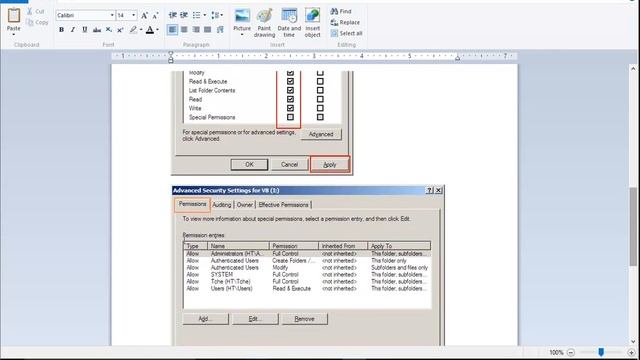Image resolution: width=640 pixels, height=360 pixels.
Task: Click the right indent marker on ruler
Action: coord(458,58)
